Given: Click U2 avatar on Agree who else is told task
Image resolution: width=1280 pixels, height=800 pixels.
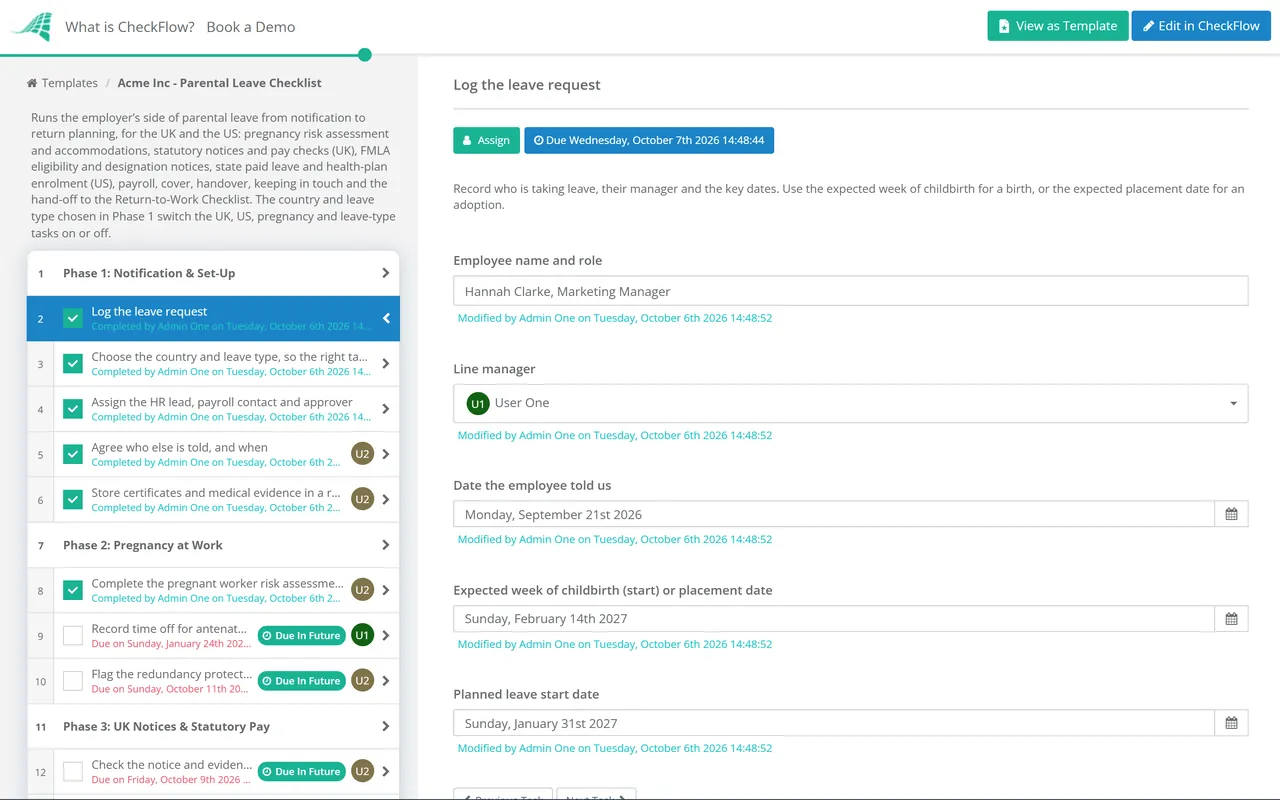Looking at the screenshot, I should click(x=362, y=454).
